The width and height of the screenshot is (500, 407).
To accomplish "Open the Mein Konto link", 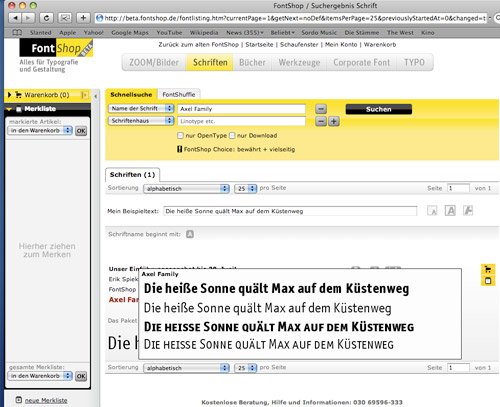I will pyautogui.click(x=341, y=45).
